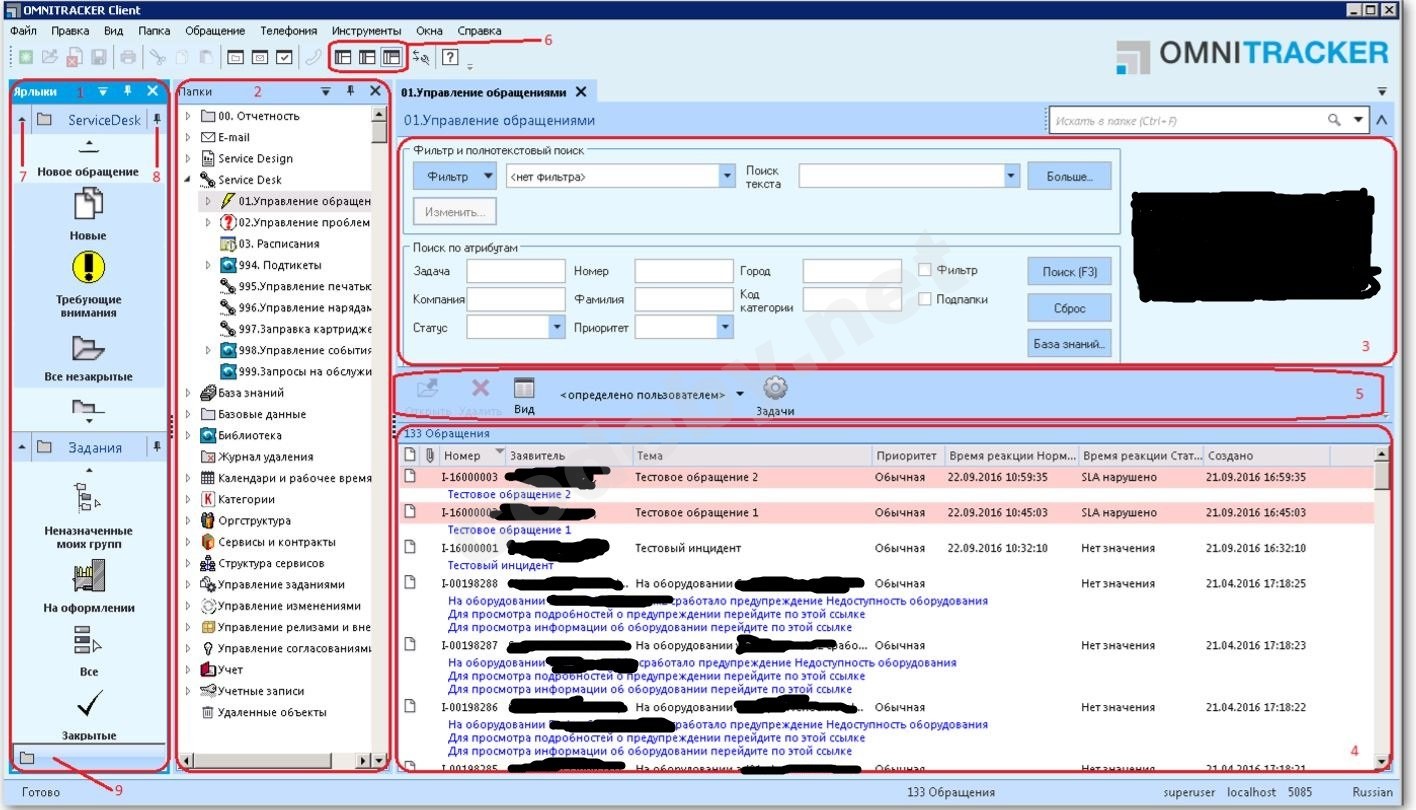Open the Статус dropdown
The height and width of the screenshot is (810, 1416).
(557, 327)
